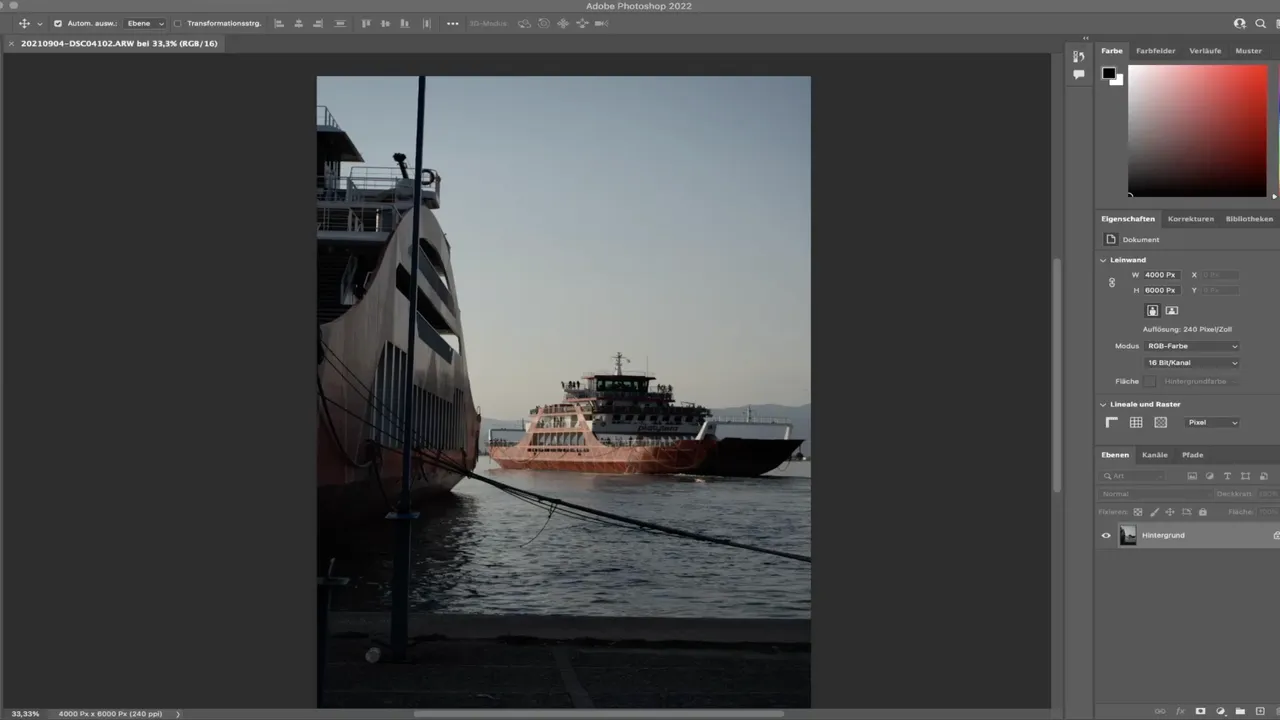Click the Move tool icon in options bar

tap(24, 23)
